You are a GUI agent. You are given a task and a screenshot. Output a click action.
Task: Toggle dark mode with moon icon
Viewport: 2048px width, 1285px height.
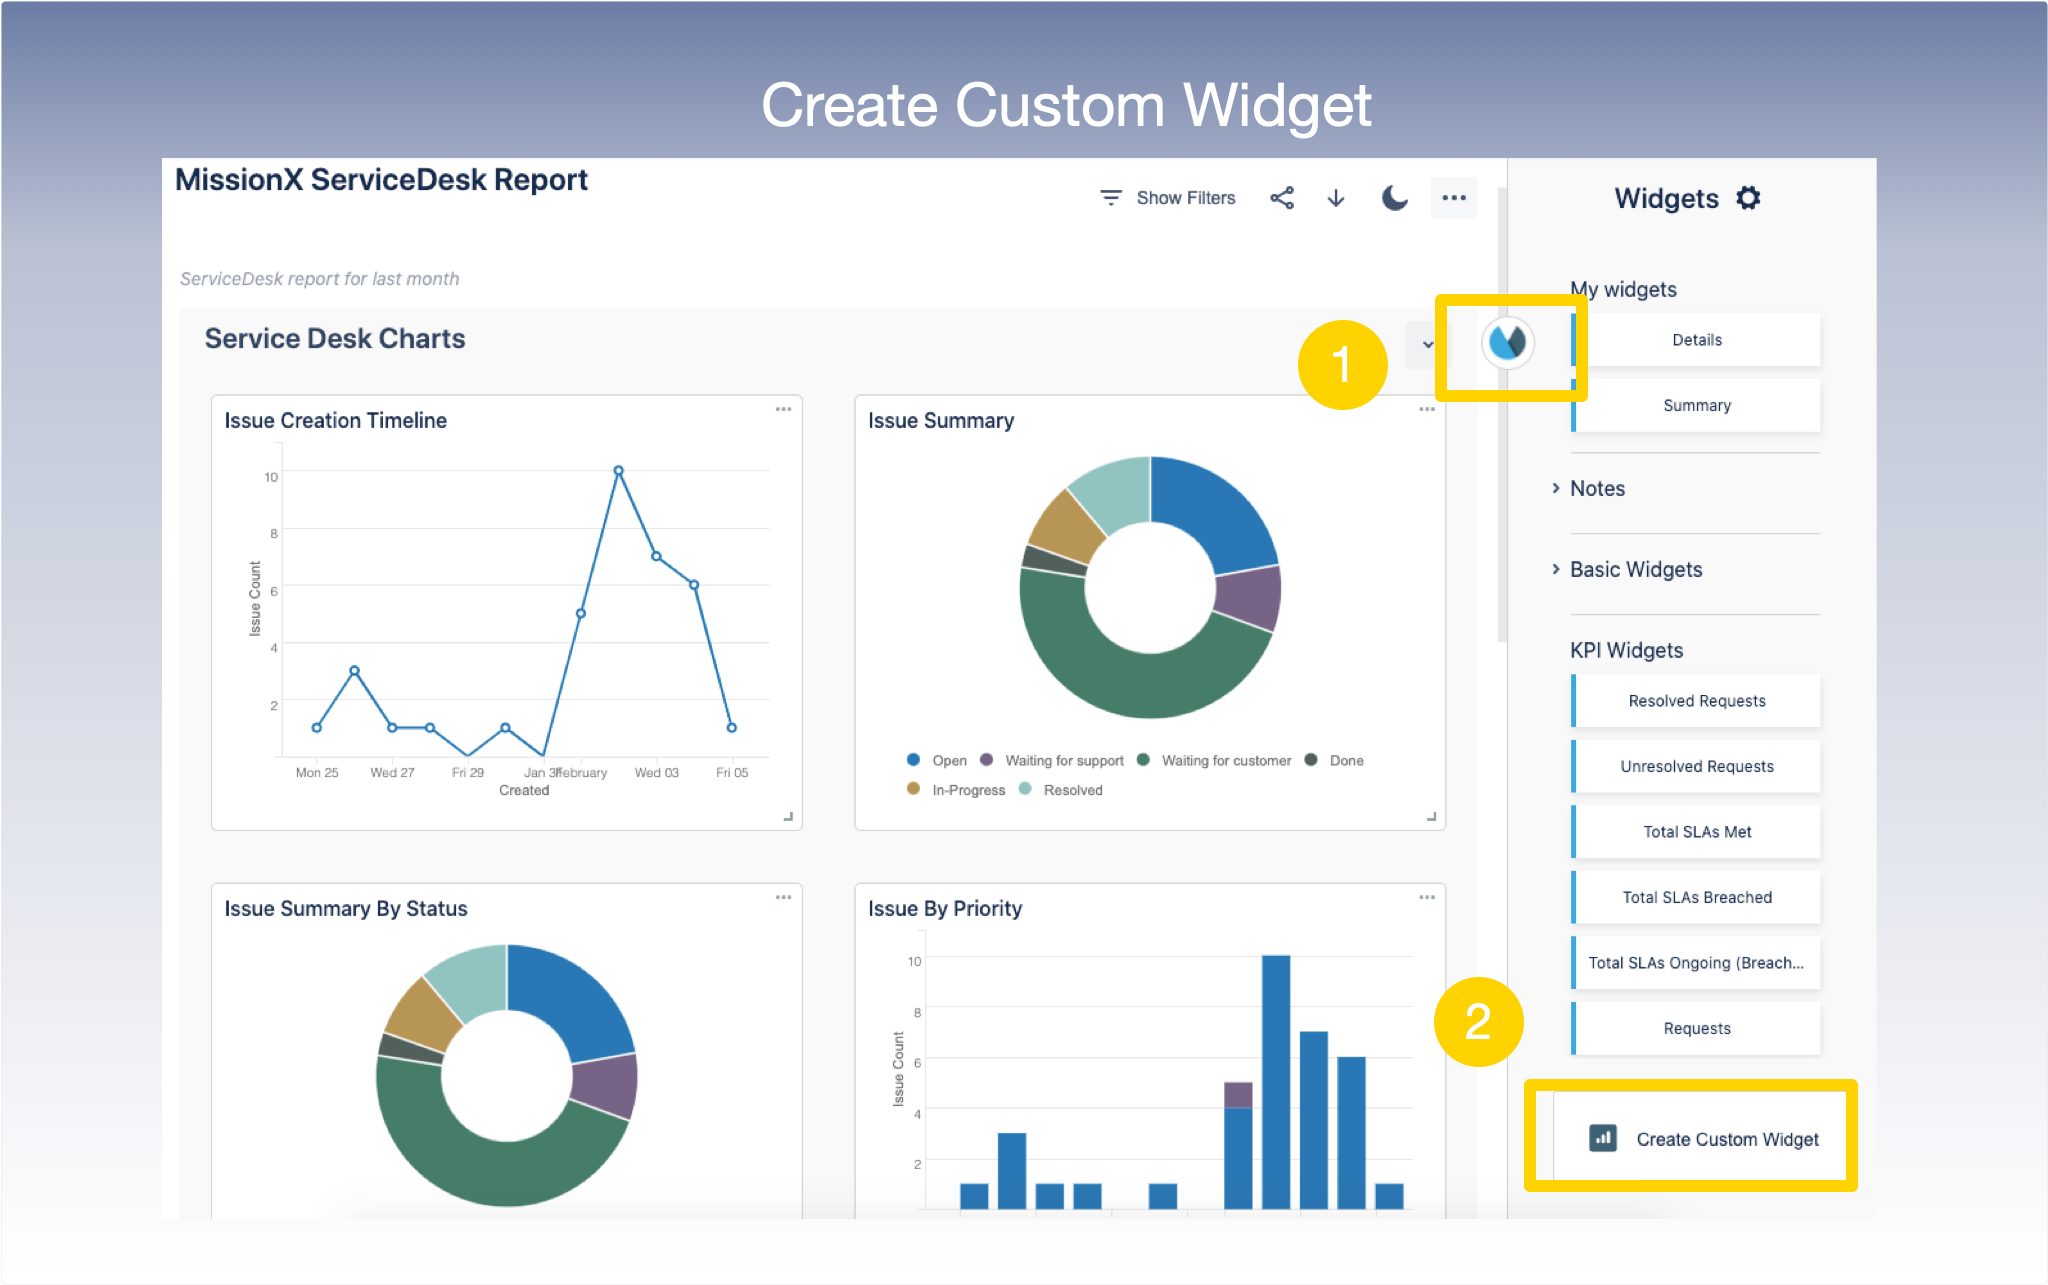(x=1394, y=198)
